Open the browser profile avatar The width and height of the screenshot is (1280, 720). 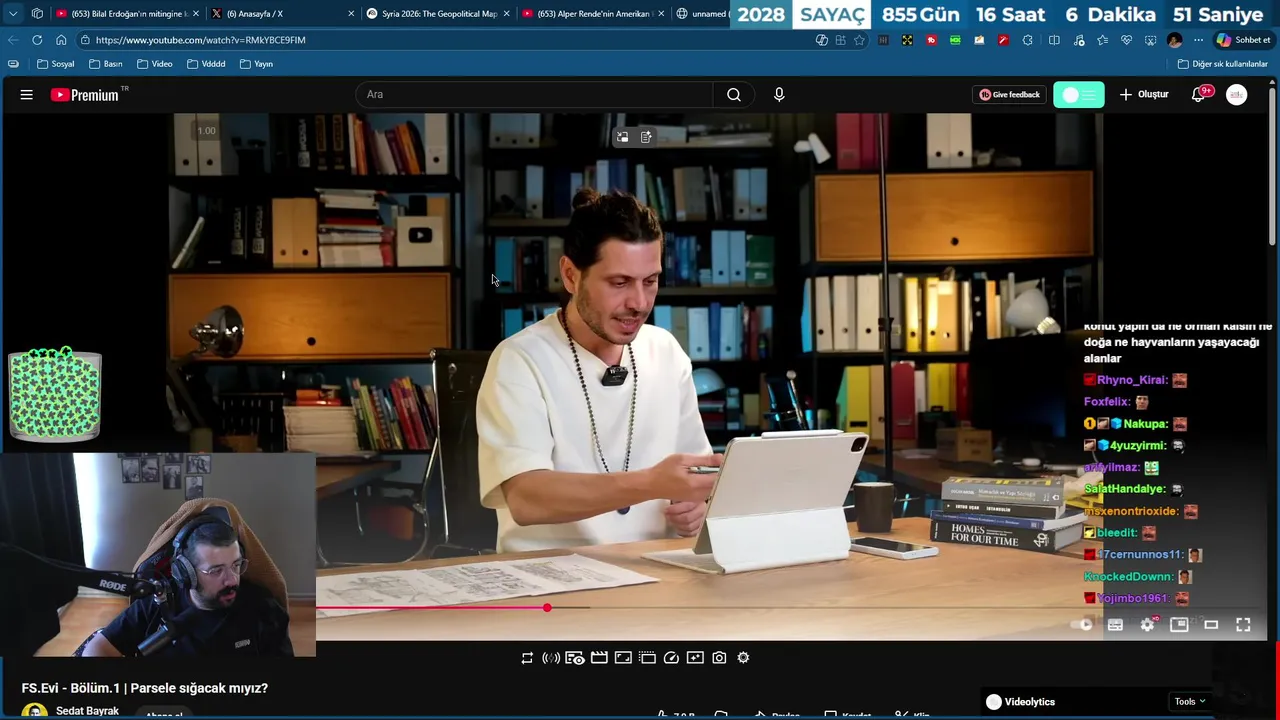(x=1174, y=40)
